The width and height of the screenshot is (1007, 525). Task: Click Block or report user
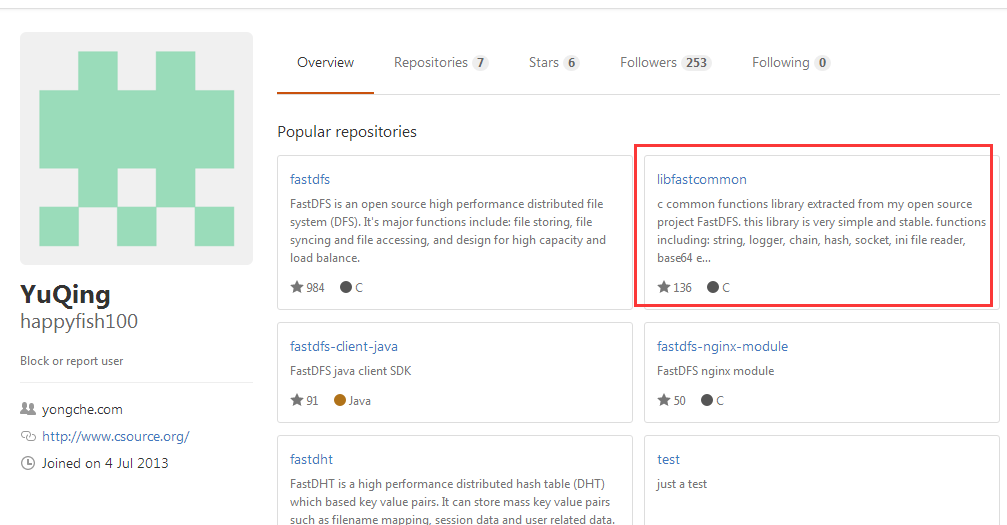(71, 361)
